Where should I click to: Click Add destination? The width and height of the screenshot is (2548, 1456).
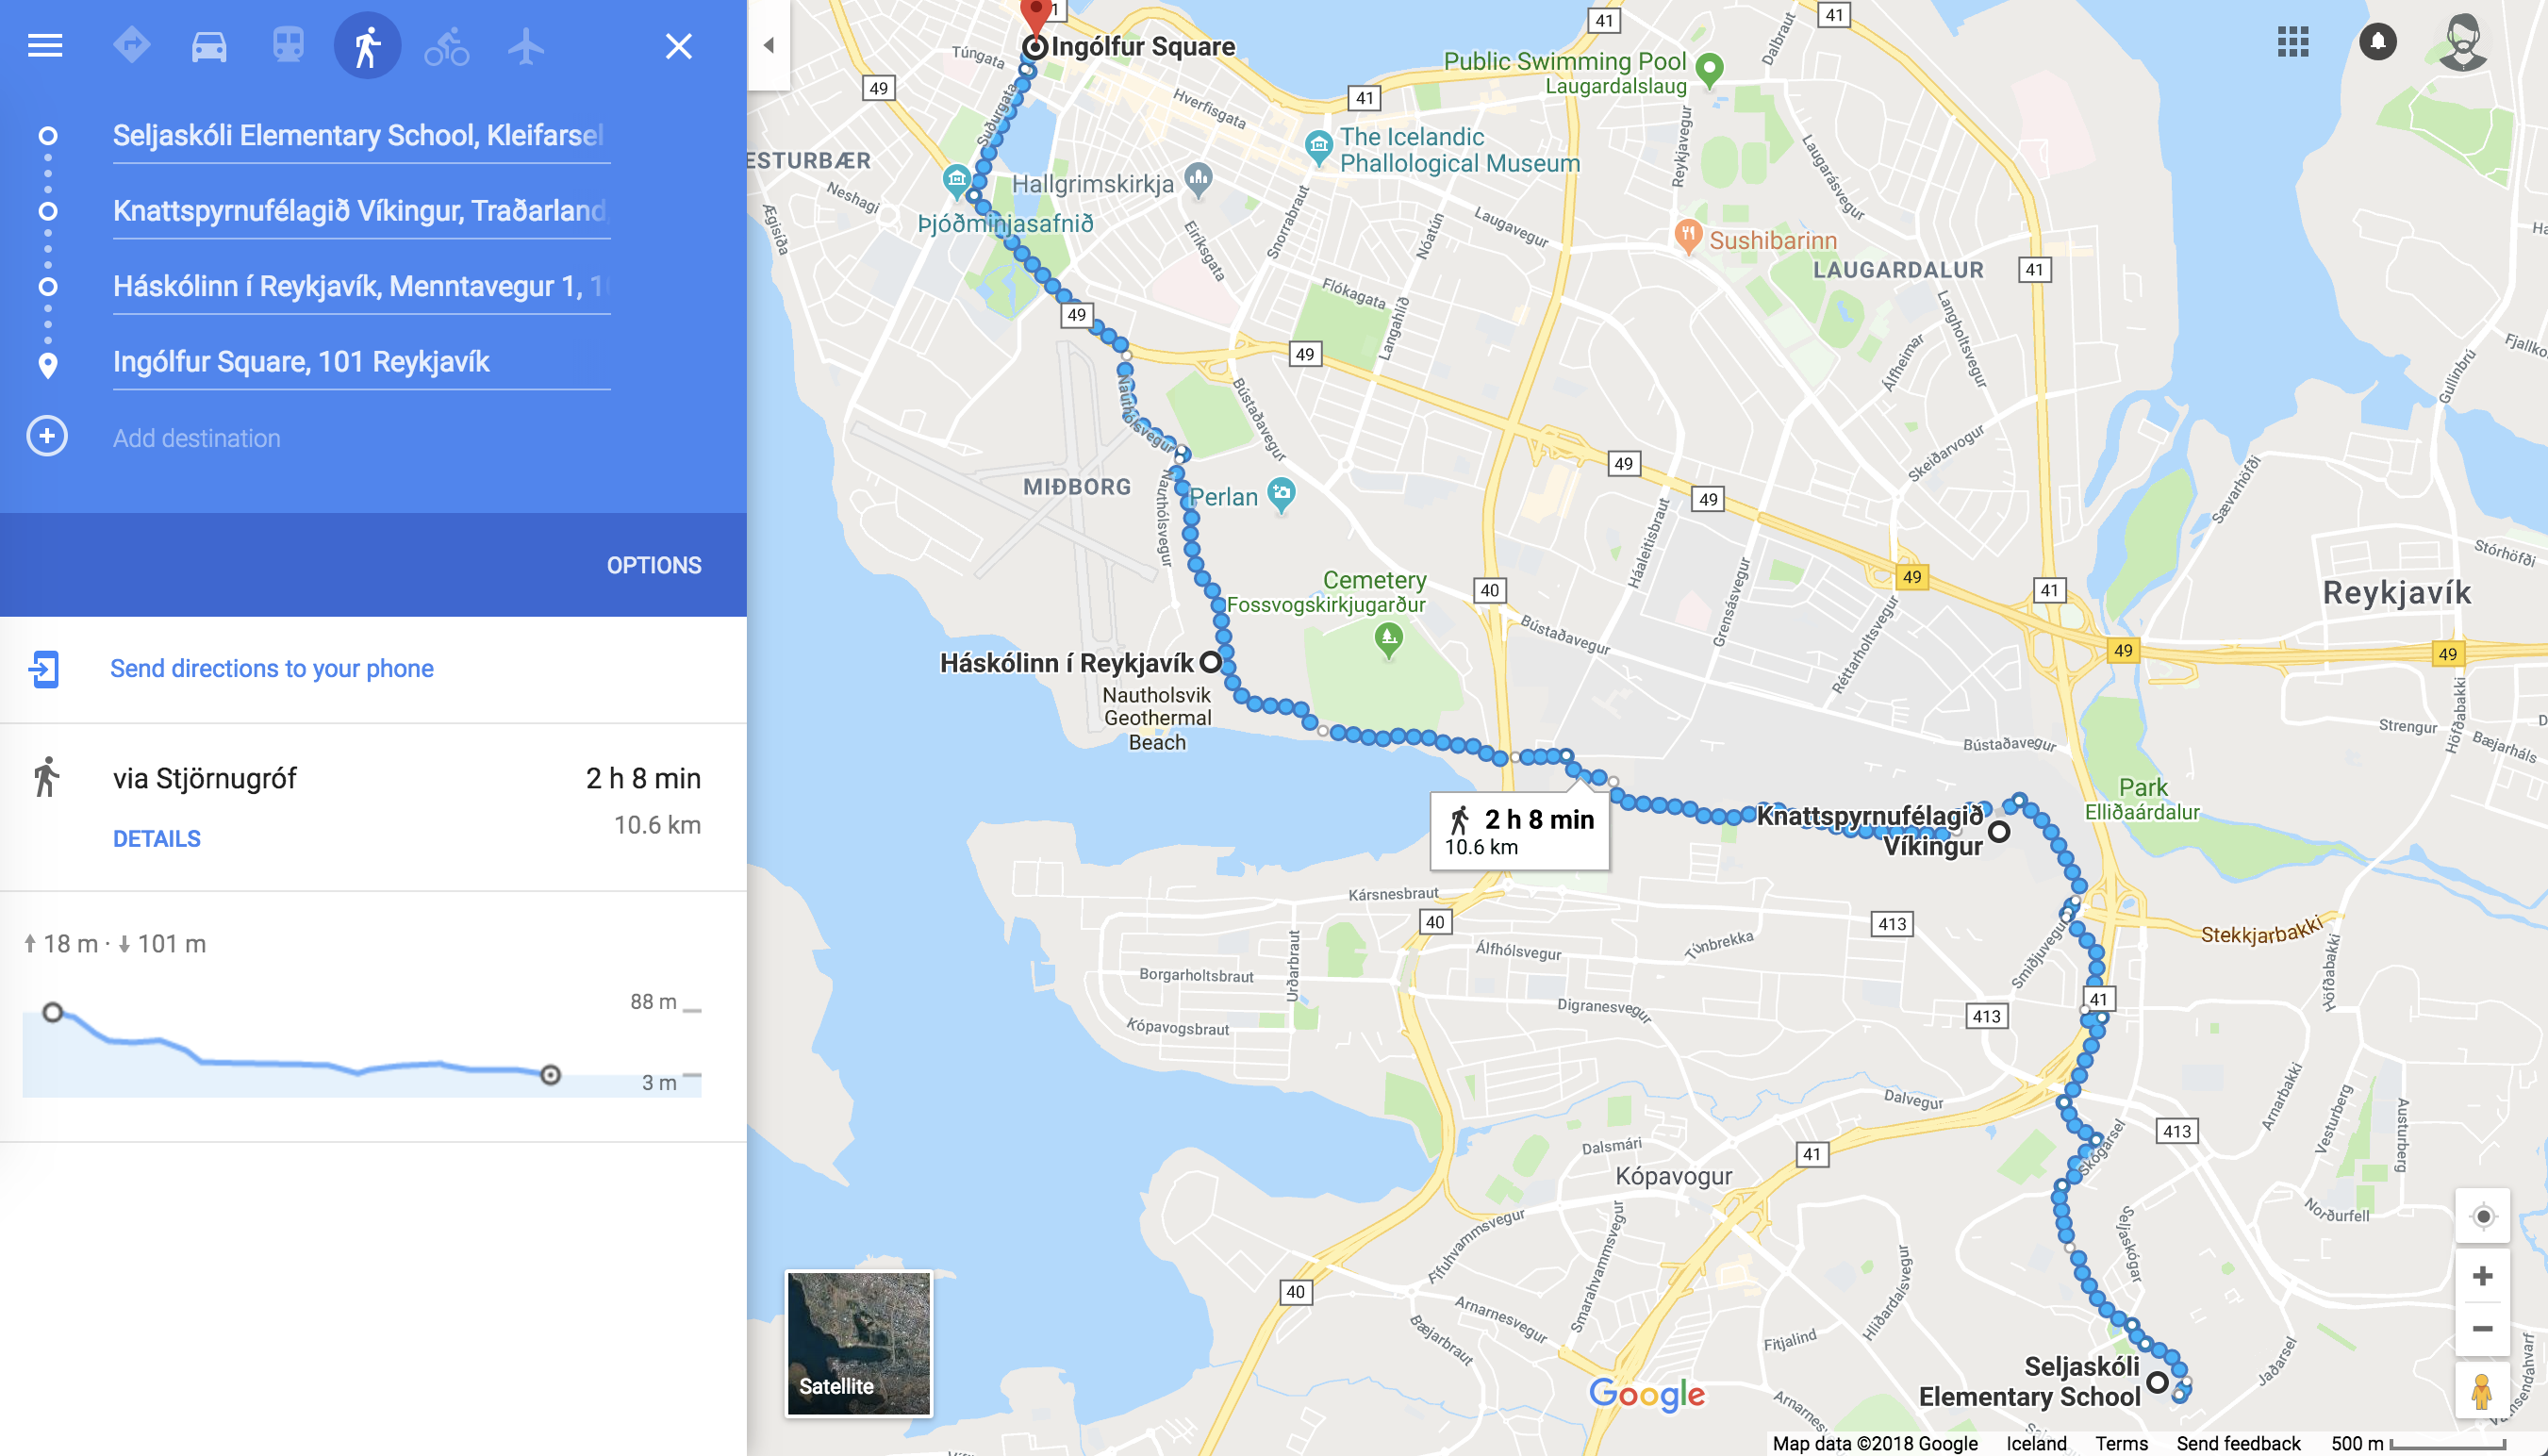196,438
